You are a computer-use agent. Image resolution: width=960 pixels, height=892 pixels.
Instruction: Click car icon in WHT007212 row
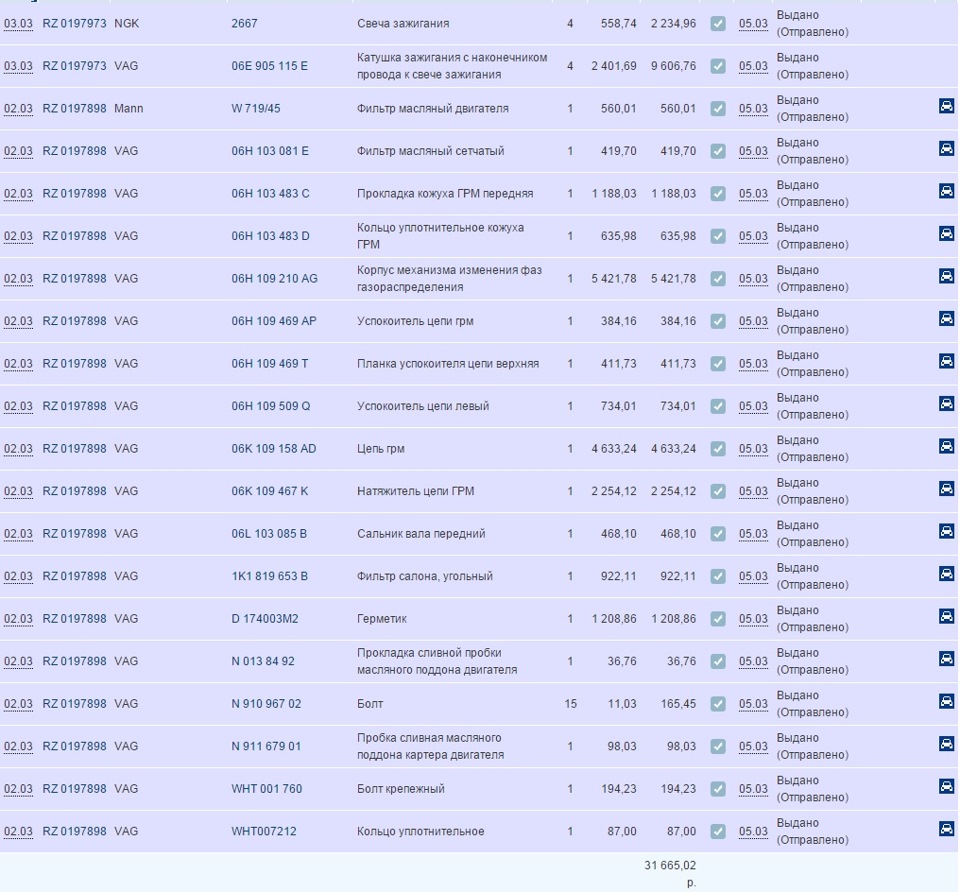[x=946, y=830]
